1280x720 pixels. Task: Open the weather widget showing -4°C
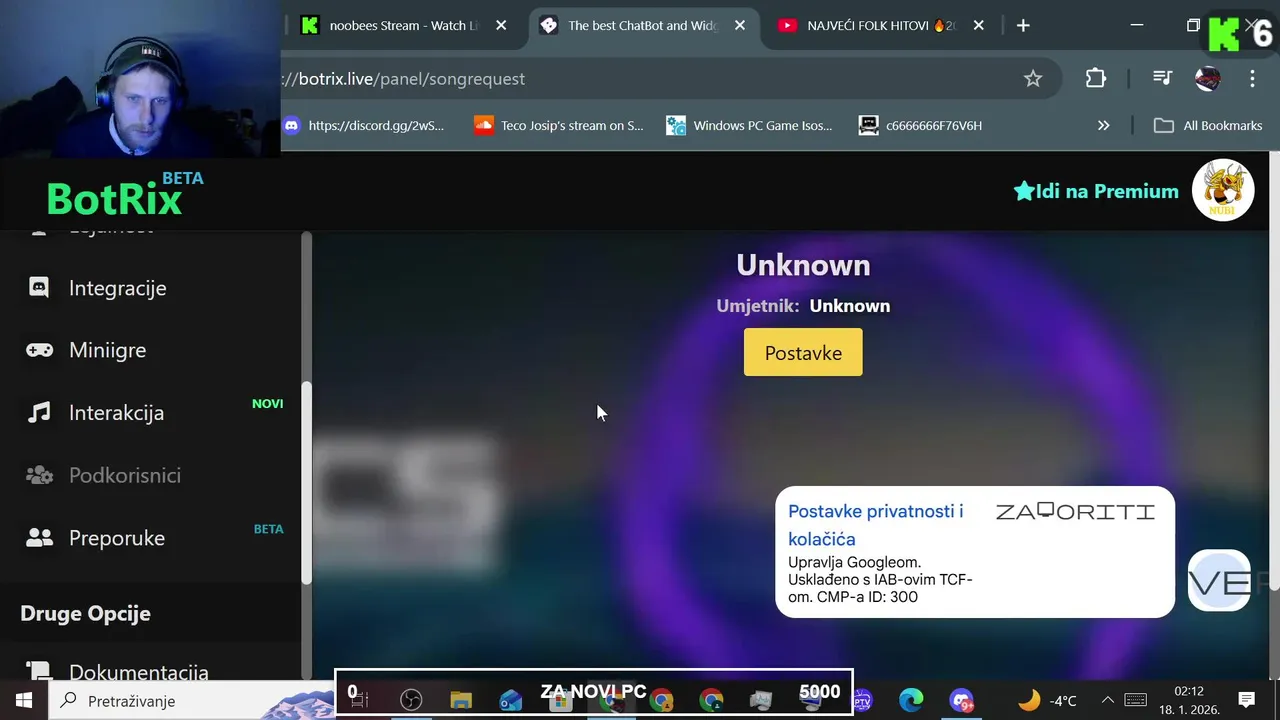pyautogui.click(x=1047, y=700)
